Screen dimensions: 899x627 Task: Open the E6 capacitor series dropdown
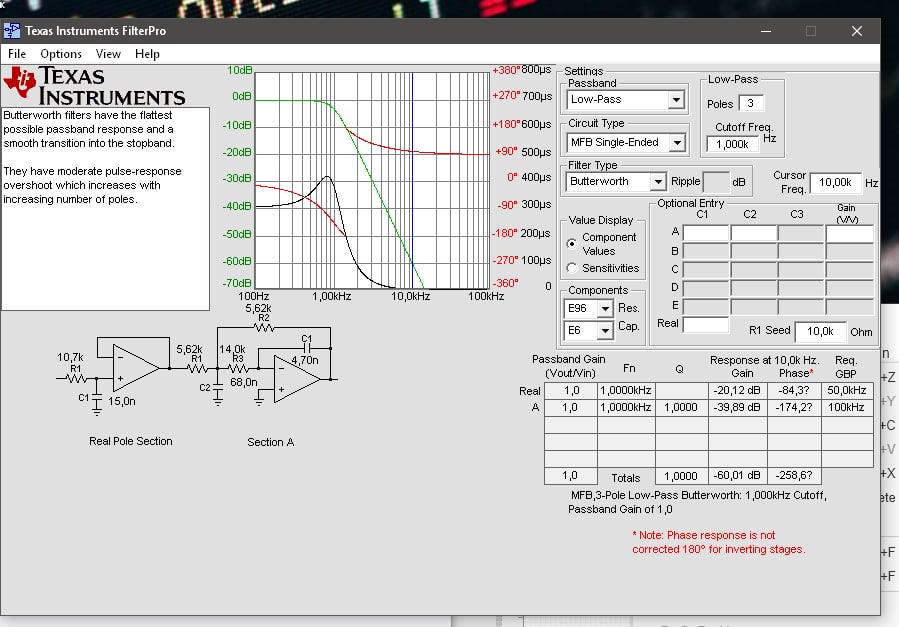(x=605, y=331)
